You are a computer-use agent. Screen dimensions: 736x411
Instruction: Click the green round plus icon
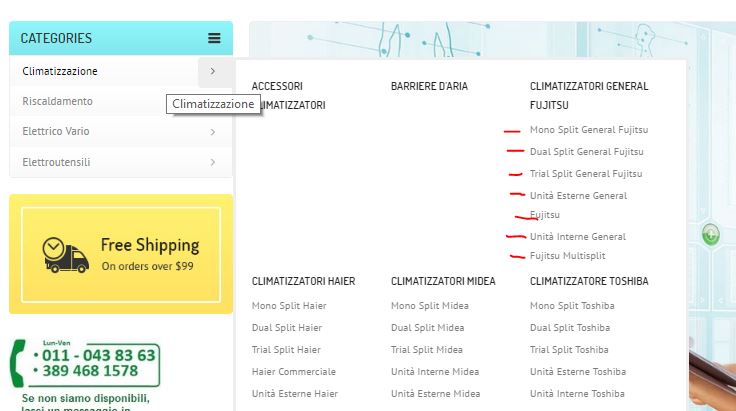pyautogui.click(x=711, y=234)
